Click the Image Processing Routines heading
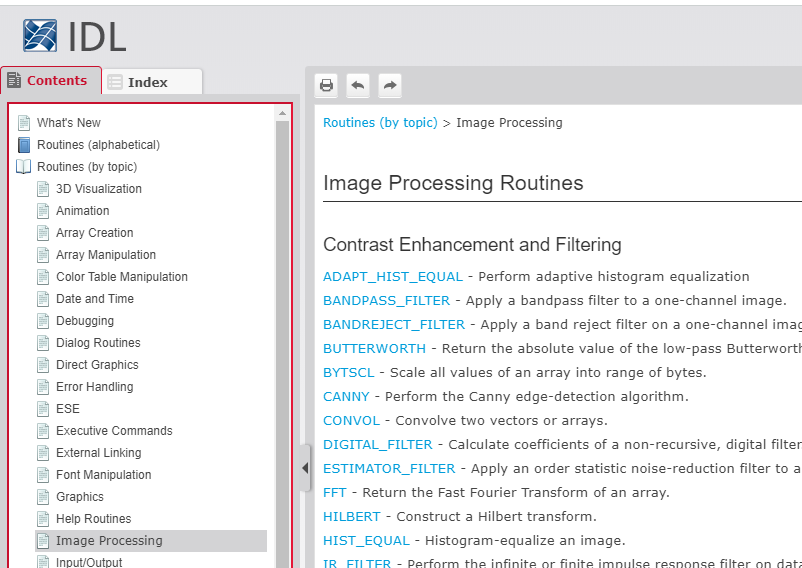Image resolution: width=802 pixels, height=568 pixels. [453, 183]
